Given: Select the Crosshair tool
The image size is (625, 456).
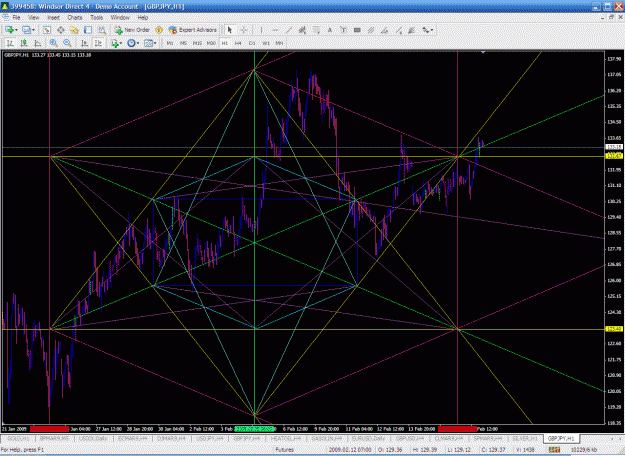Looking at the screenshot, I should click(x=244, y=30).
